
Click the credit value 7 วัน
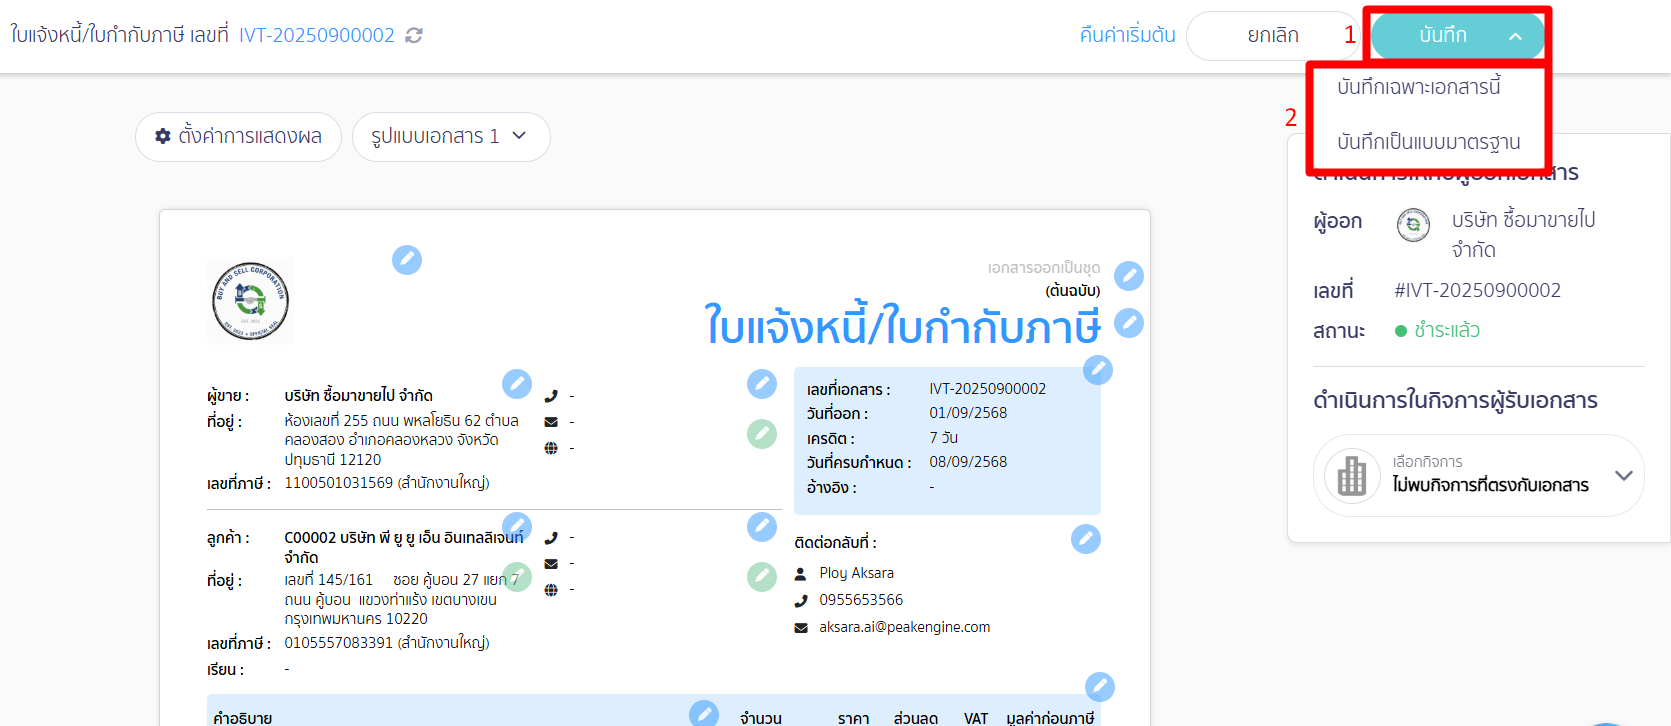pyautogui.click(x=944, y=438)
